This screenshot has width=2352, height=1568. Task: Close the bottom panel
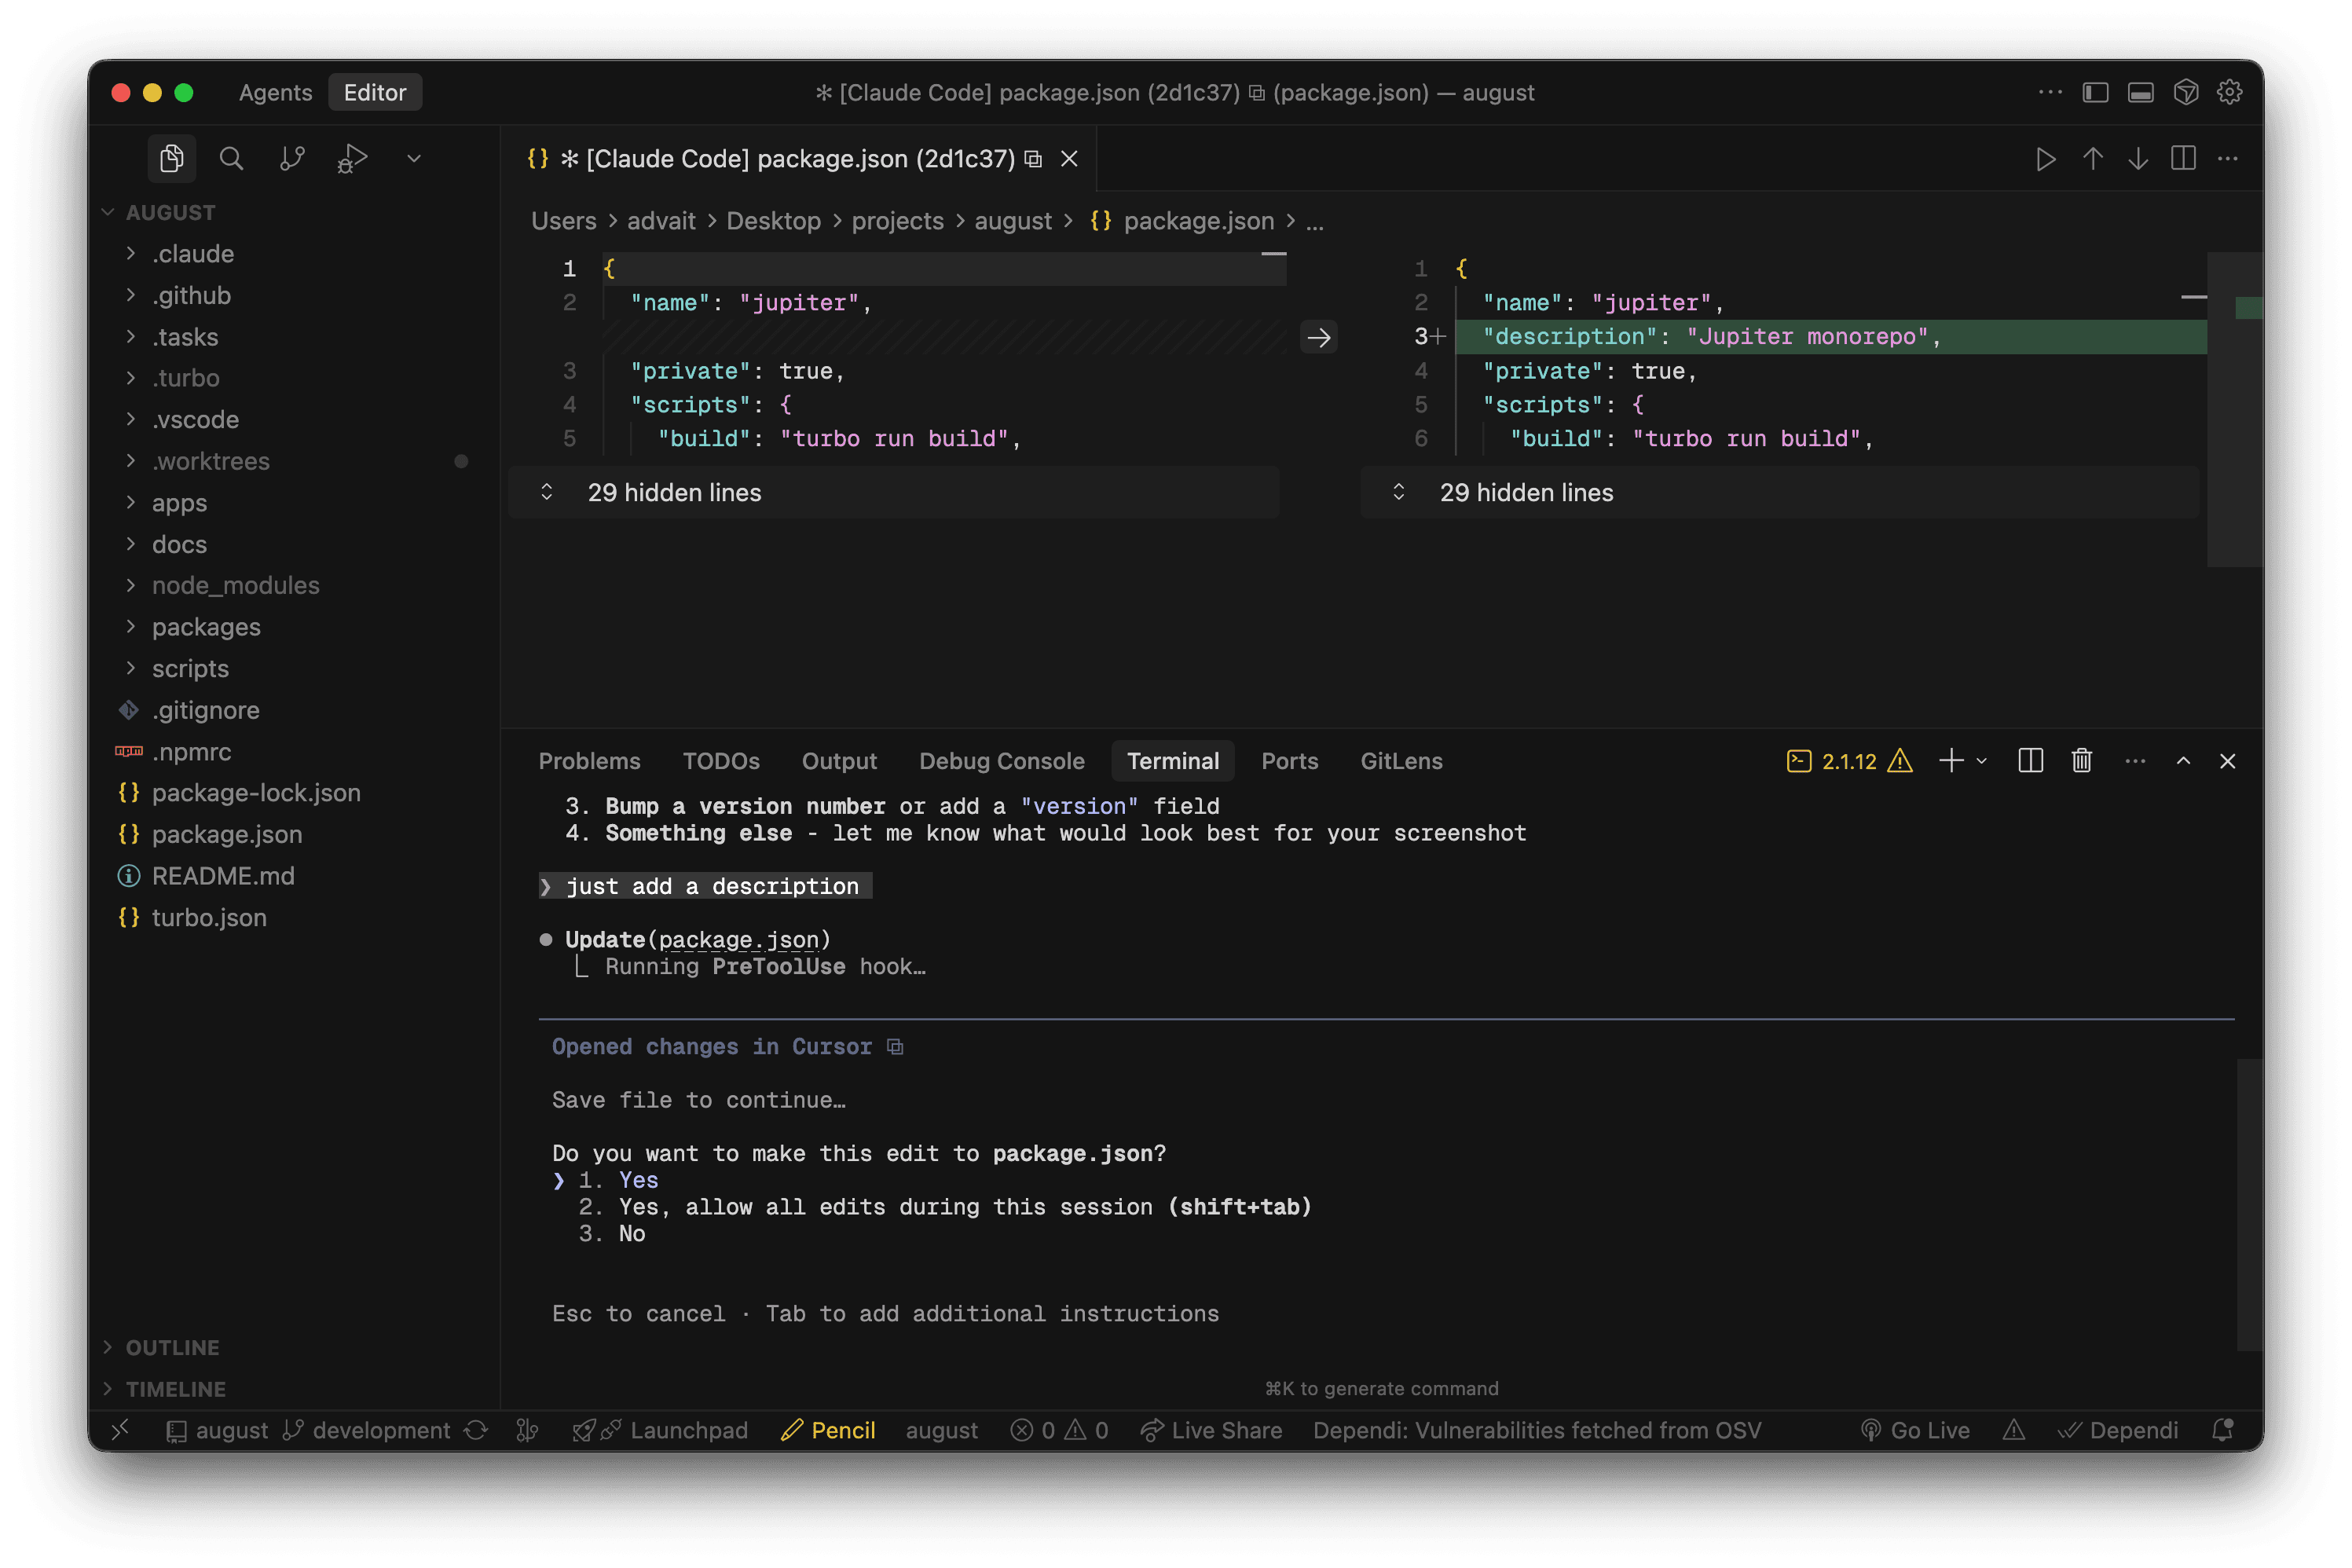coord(2228,761)
